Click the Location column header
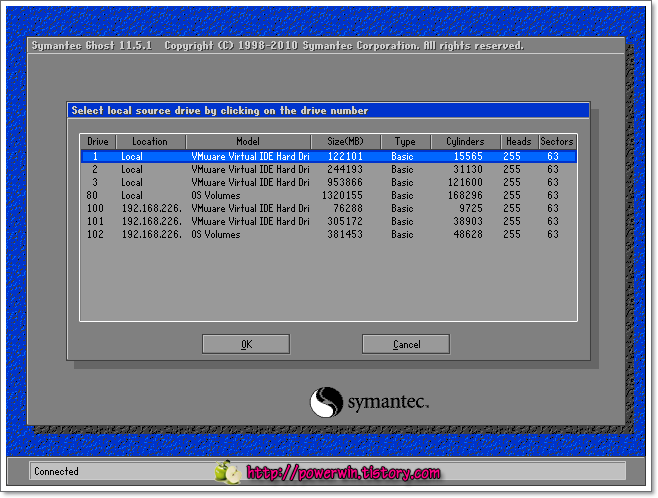 point(150,141)
